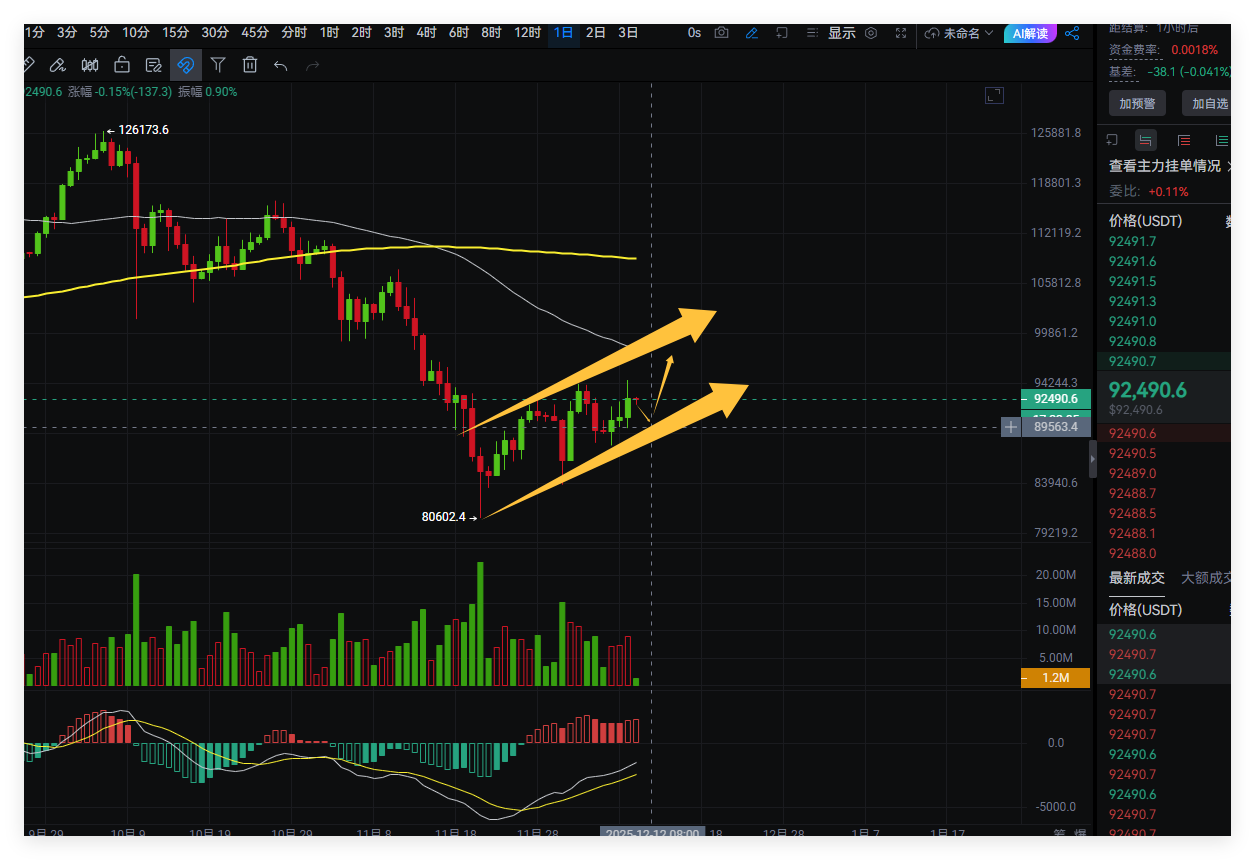The height and width of the screenshot is (860, 1255).
Task: Click the trash icon to delete drawings
Action: click(x=249, y=66)
